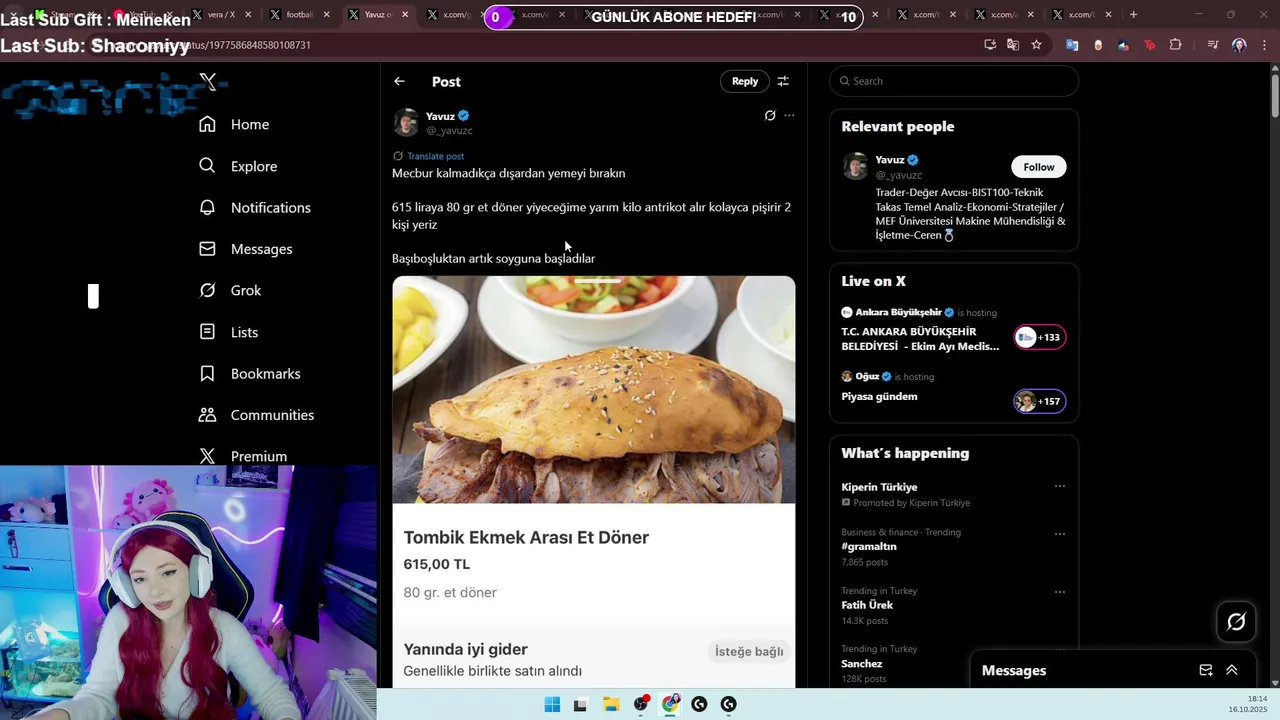Open Bookmarks in the sidebar
Image resolution: width=1280 pixels, height=720 pixels.
(250, 373)
